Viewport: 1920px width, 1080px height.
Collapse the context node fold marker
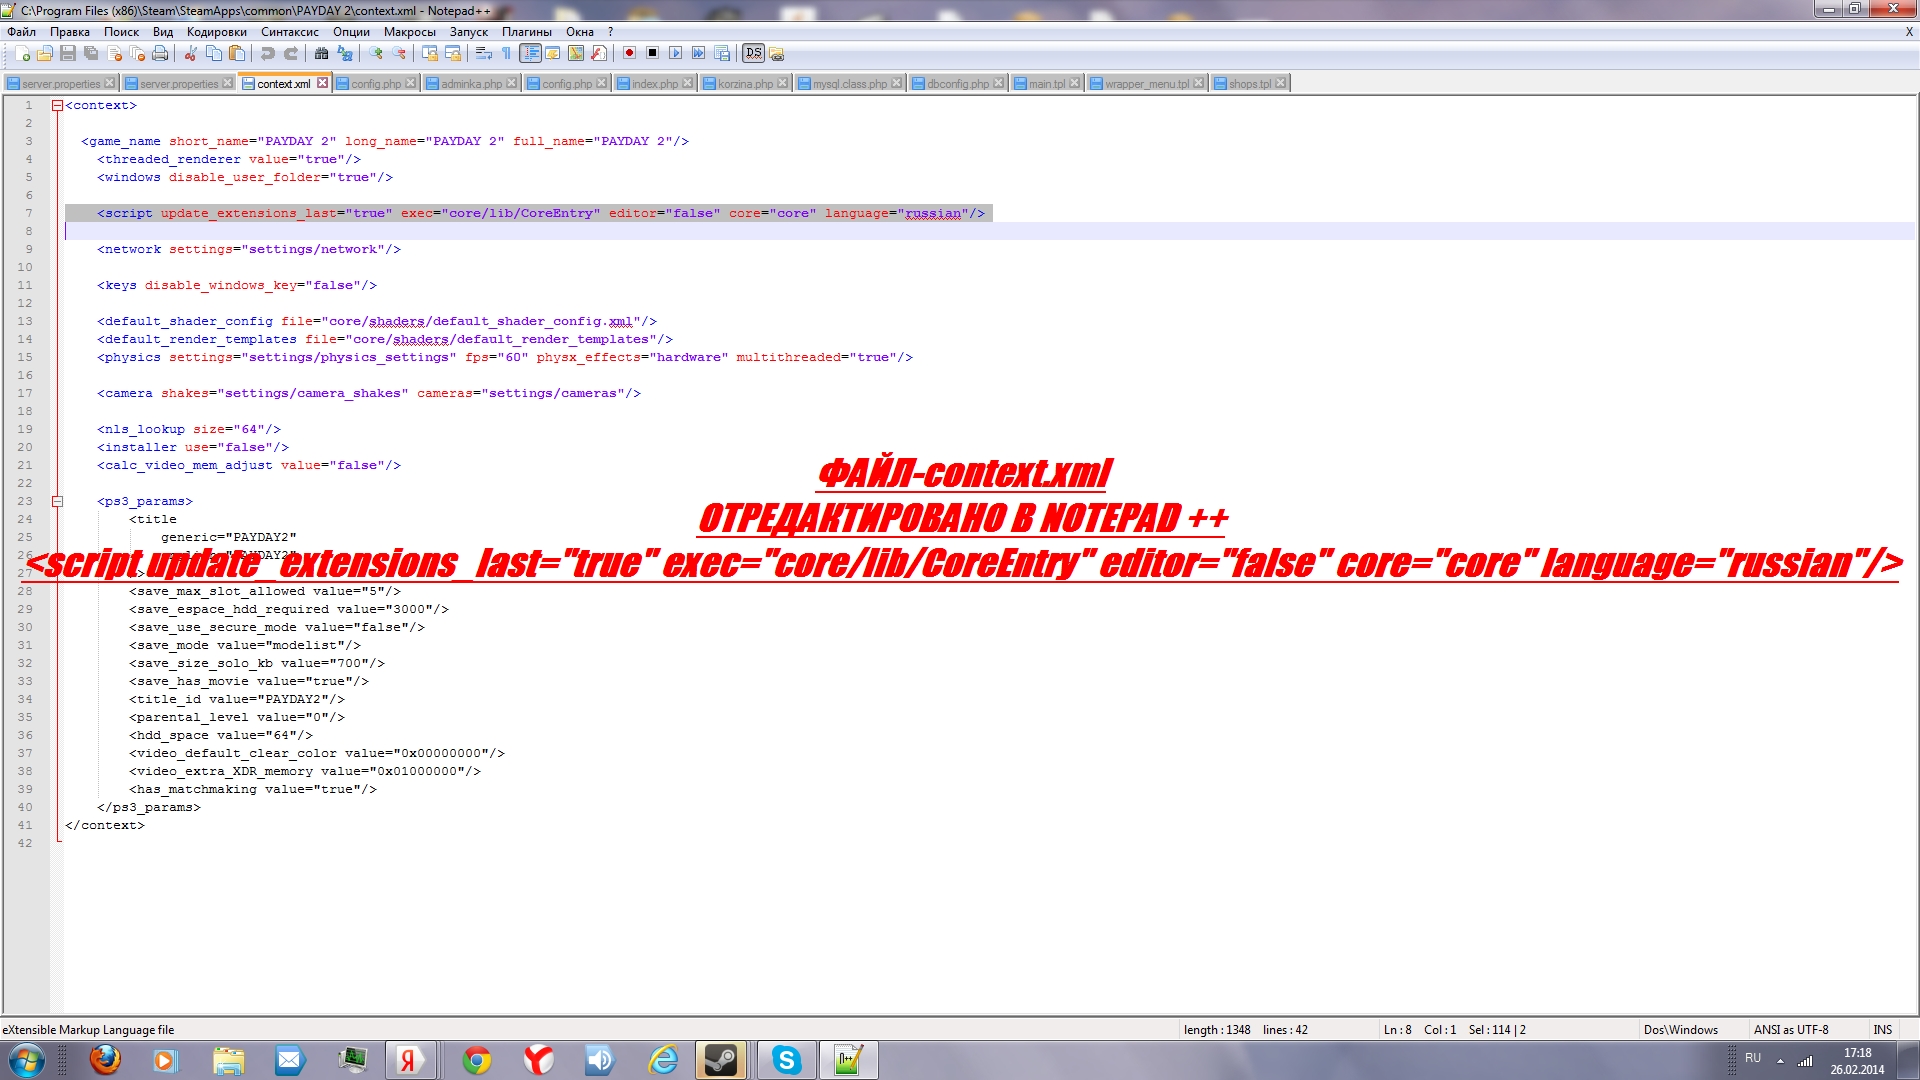coord(57,106)
